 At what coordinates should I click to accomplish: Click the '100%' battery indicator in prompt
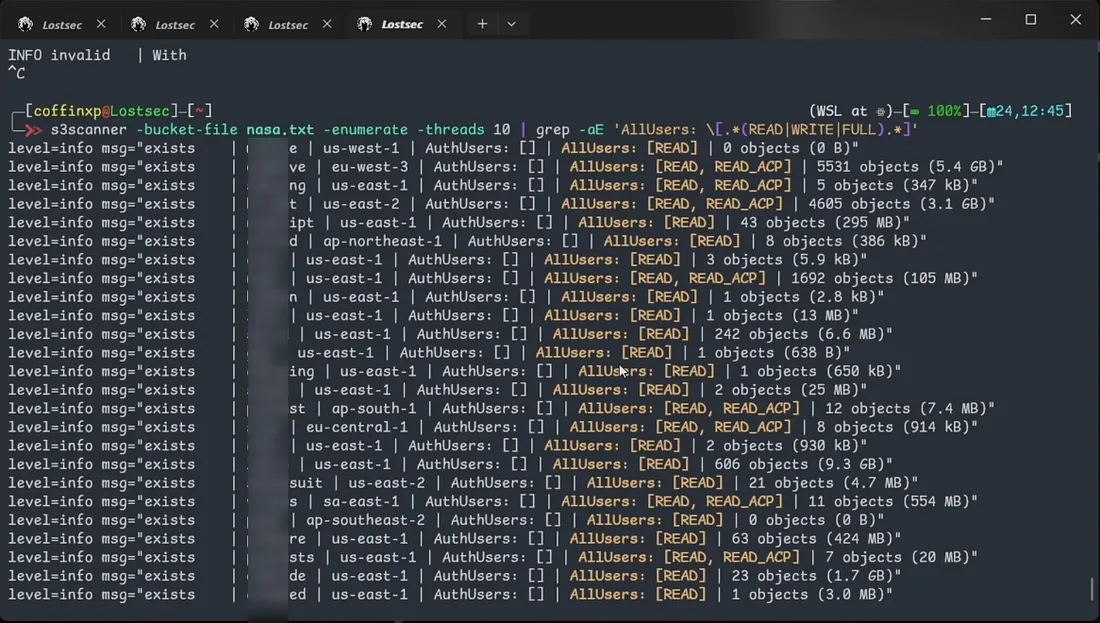pos(944,111)
